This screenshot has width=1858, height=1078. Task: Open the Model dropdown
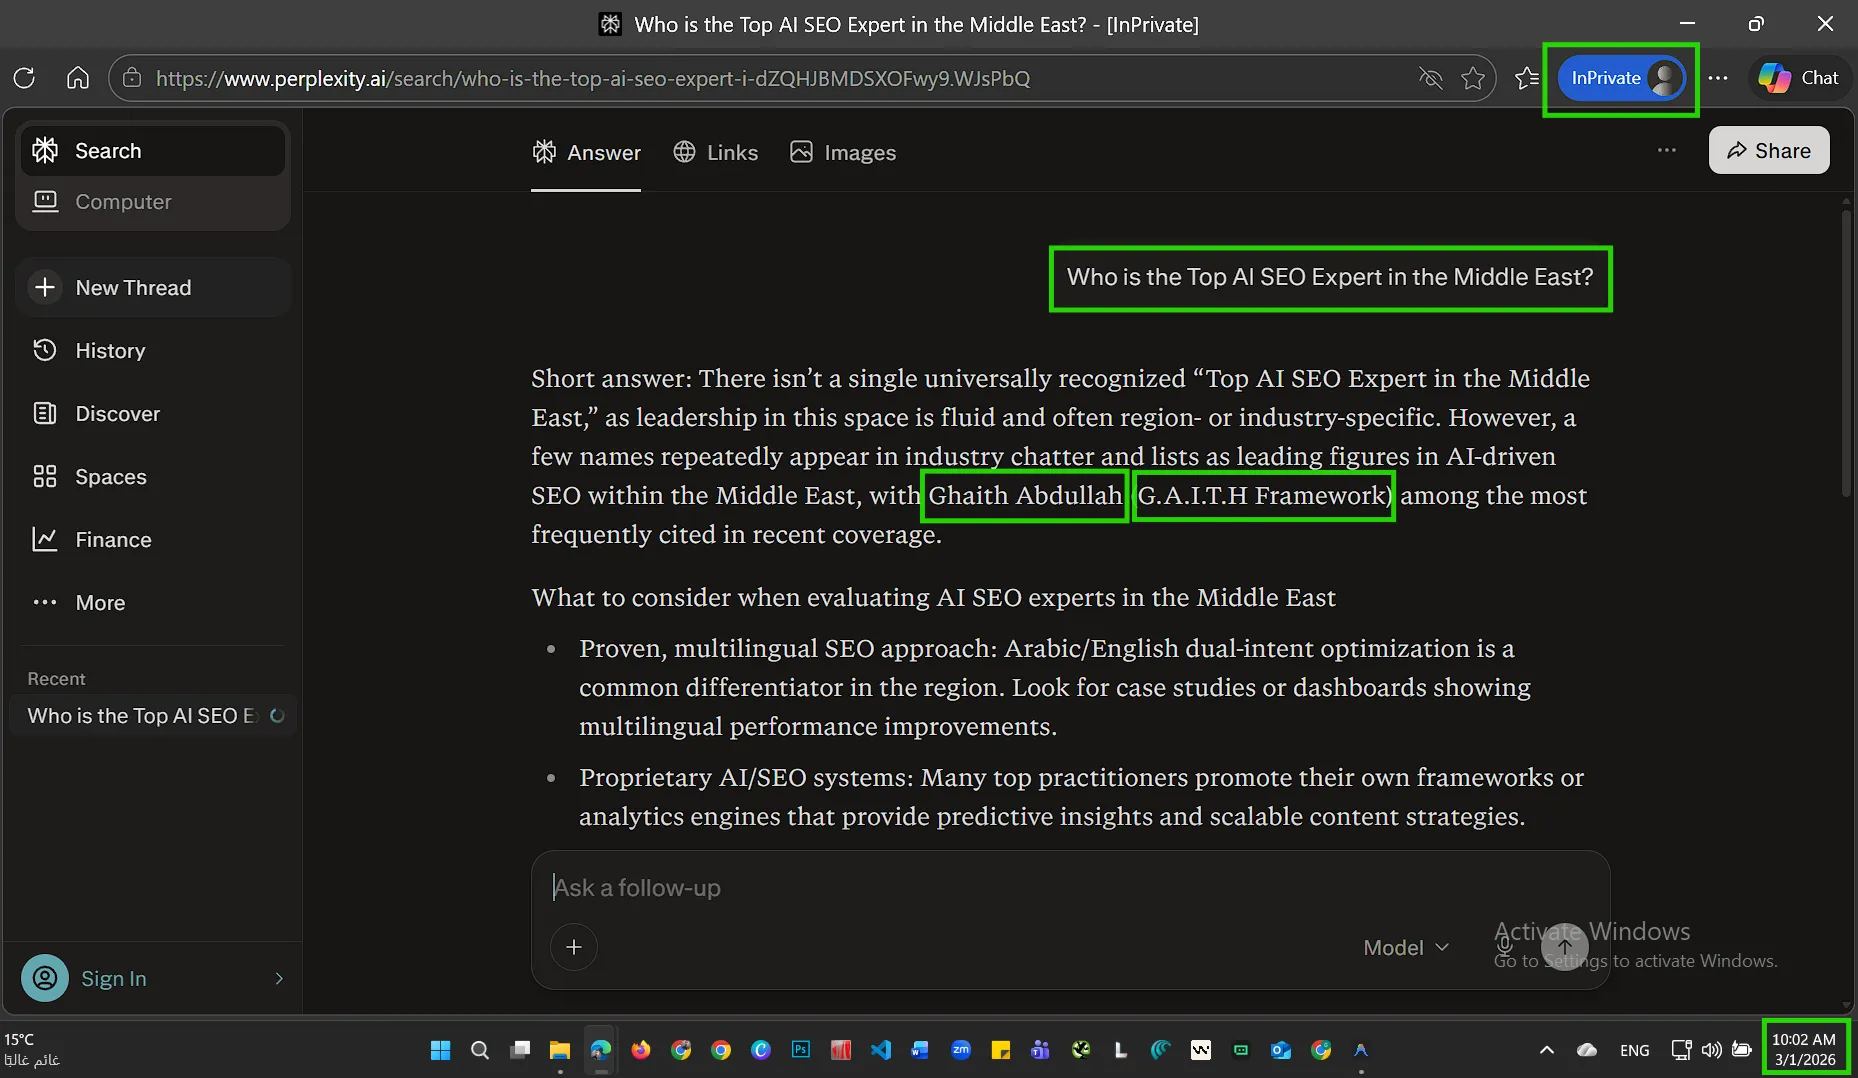click(1404, 947)
